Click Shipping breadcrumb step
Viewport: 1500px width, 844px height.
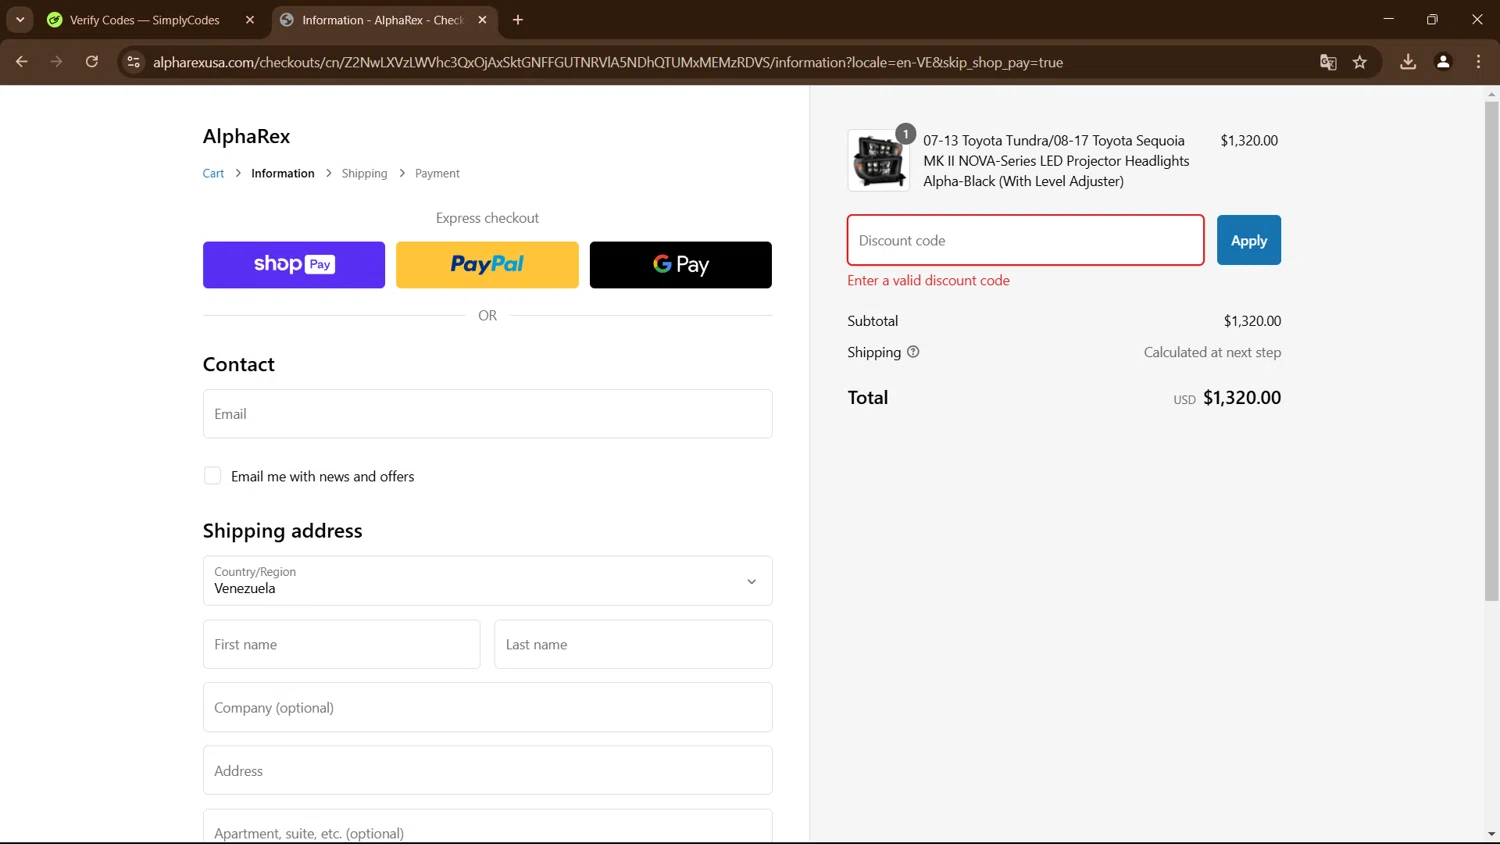pyautogui.click(x=364, y=173)
